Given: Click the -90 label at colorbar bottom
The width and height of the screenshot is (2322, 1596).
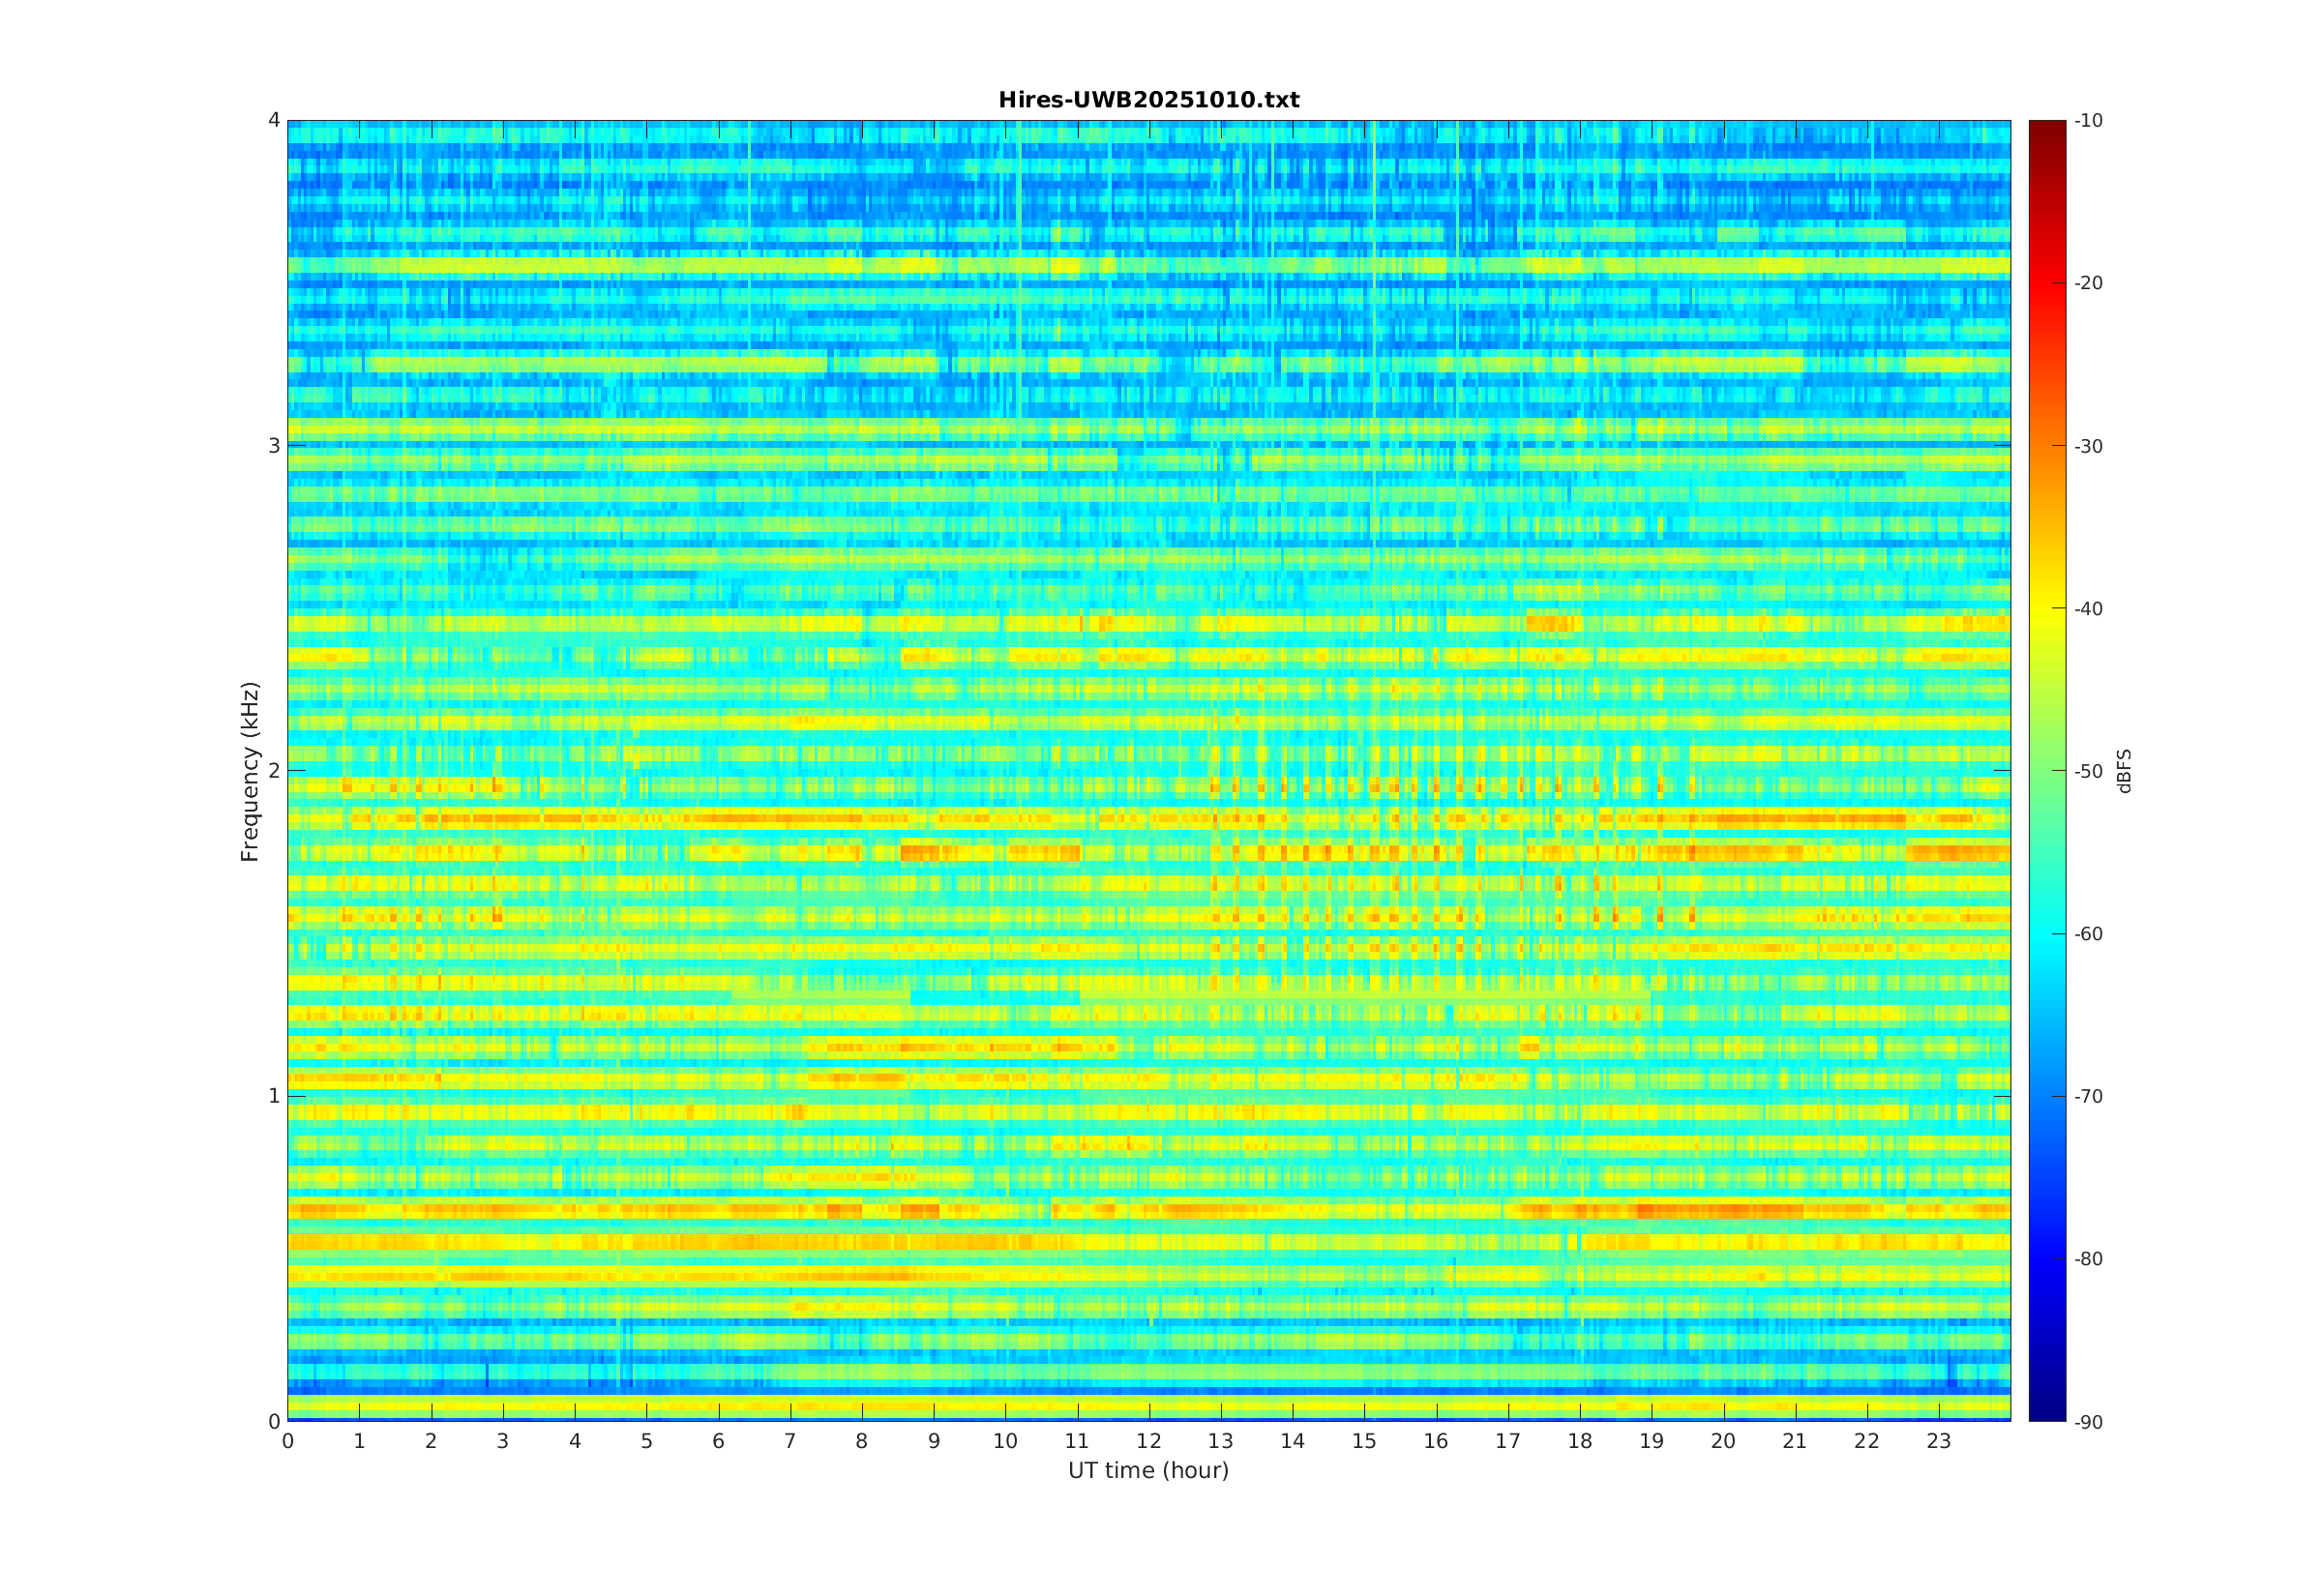Looking at the screenshot, I should pos(2088,1422).
